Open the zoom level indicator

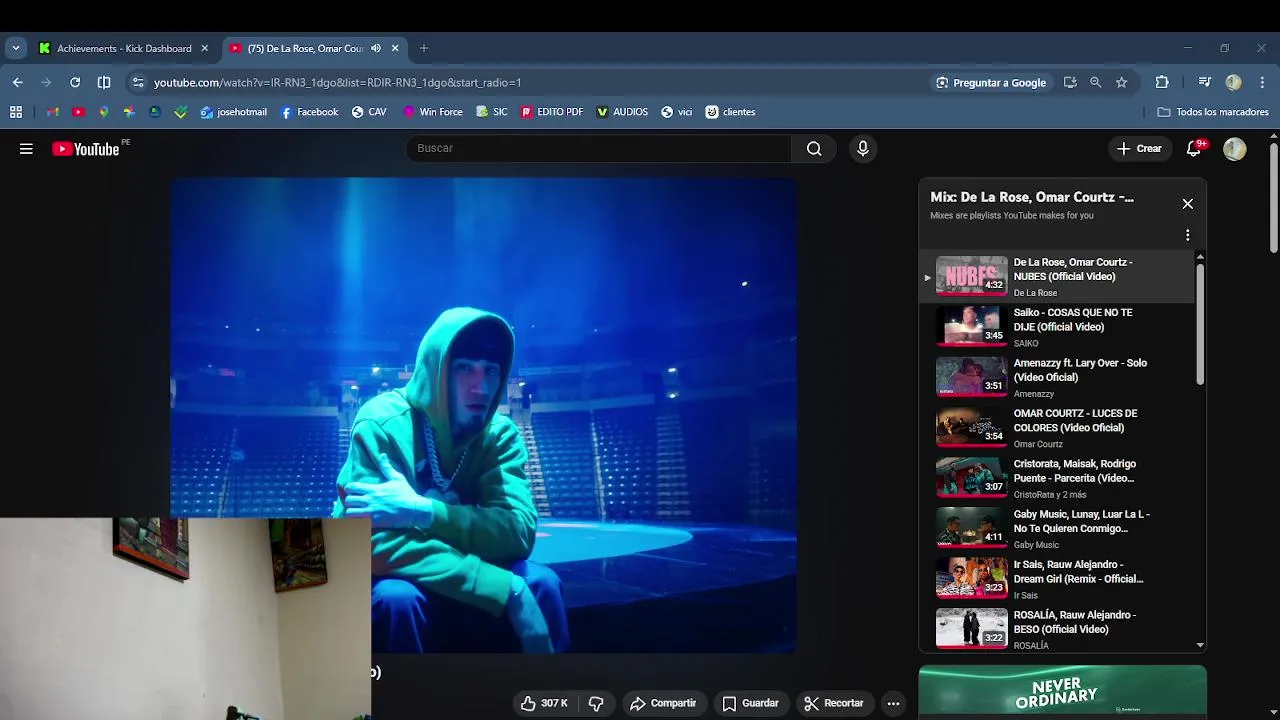pyautogui.click(x=1096, y=82)
